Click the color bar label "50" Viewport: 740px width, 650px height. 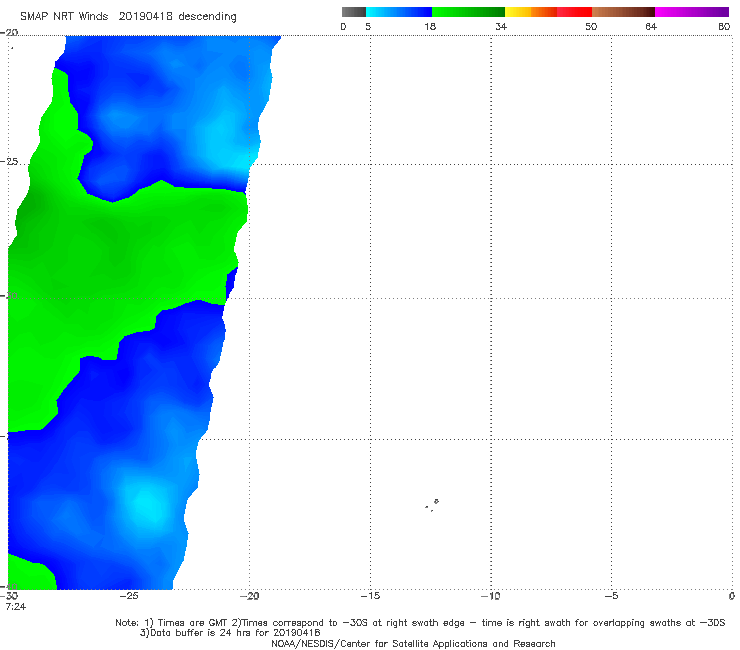[591, 27]
